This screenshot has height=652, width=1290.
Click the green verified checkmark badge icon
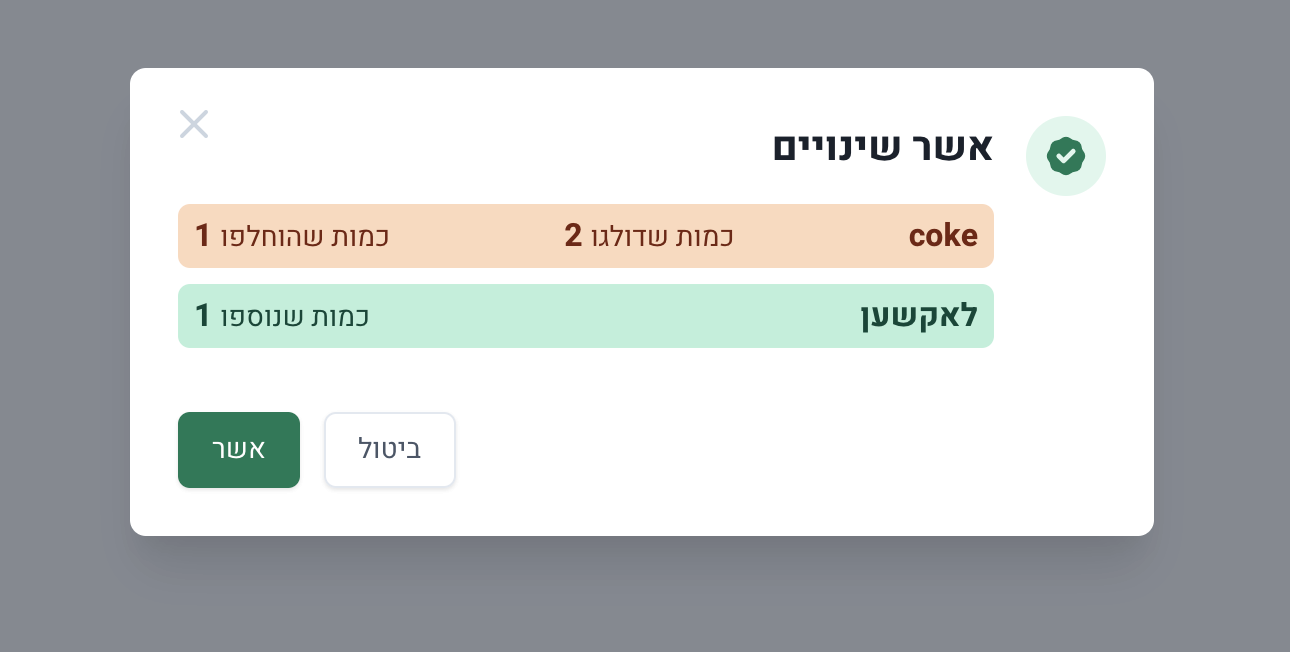click(1066, 156)
